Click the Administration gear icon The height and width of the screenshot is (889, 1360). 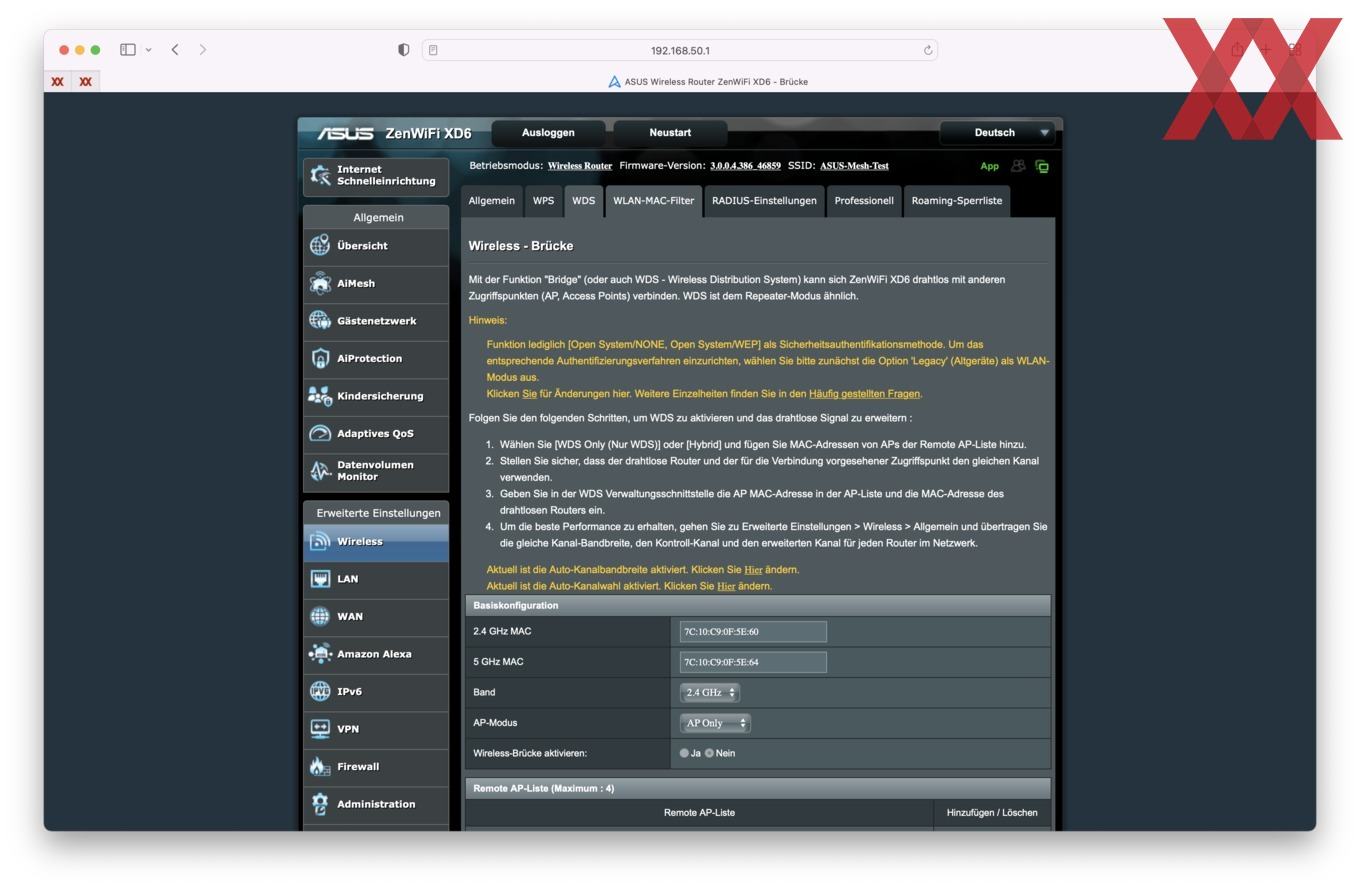point(320,804)
